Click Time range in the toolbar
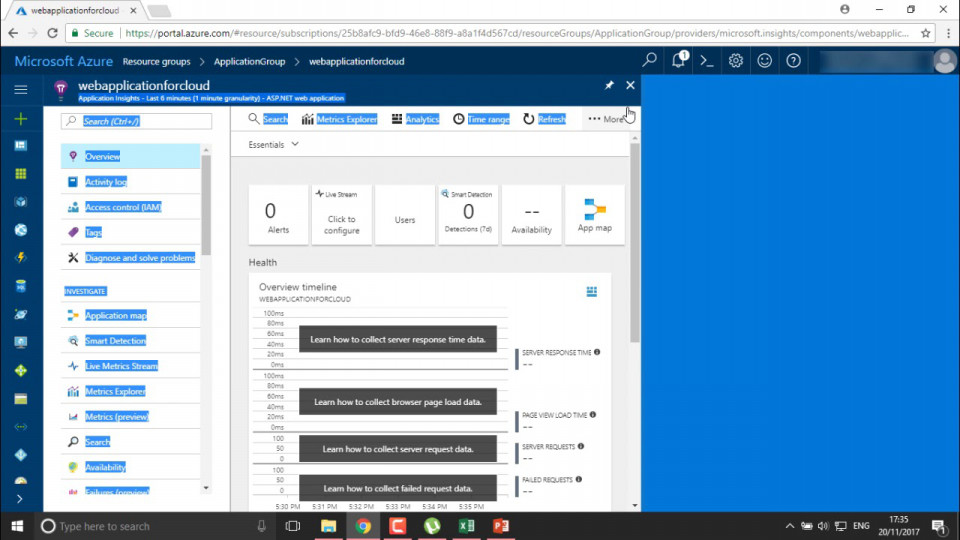The image size is (960, 540). (x=481, y=119)
